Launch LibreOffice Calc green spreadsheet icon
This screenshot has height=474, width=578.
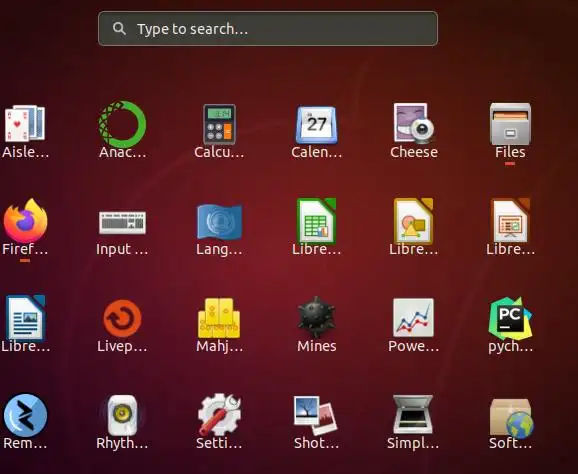(x=317, y=221)
